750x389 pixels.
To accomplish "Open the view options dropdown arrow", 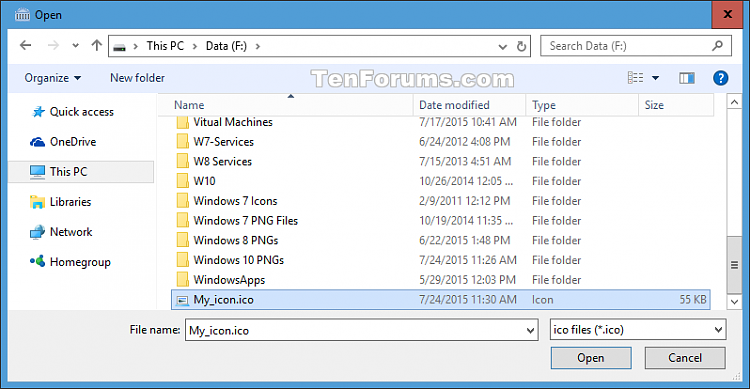I will click(x=655, y=78).
